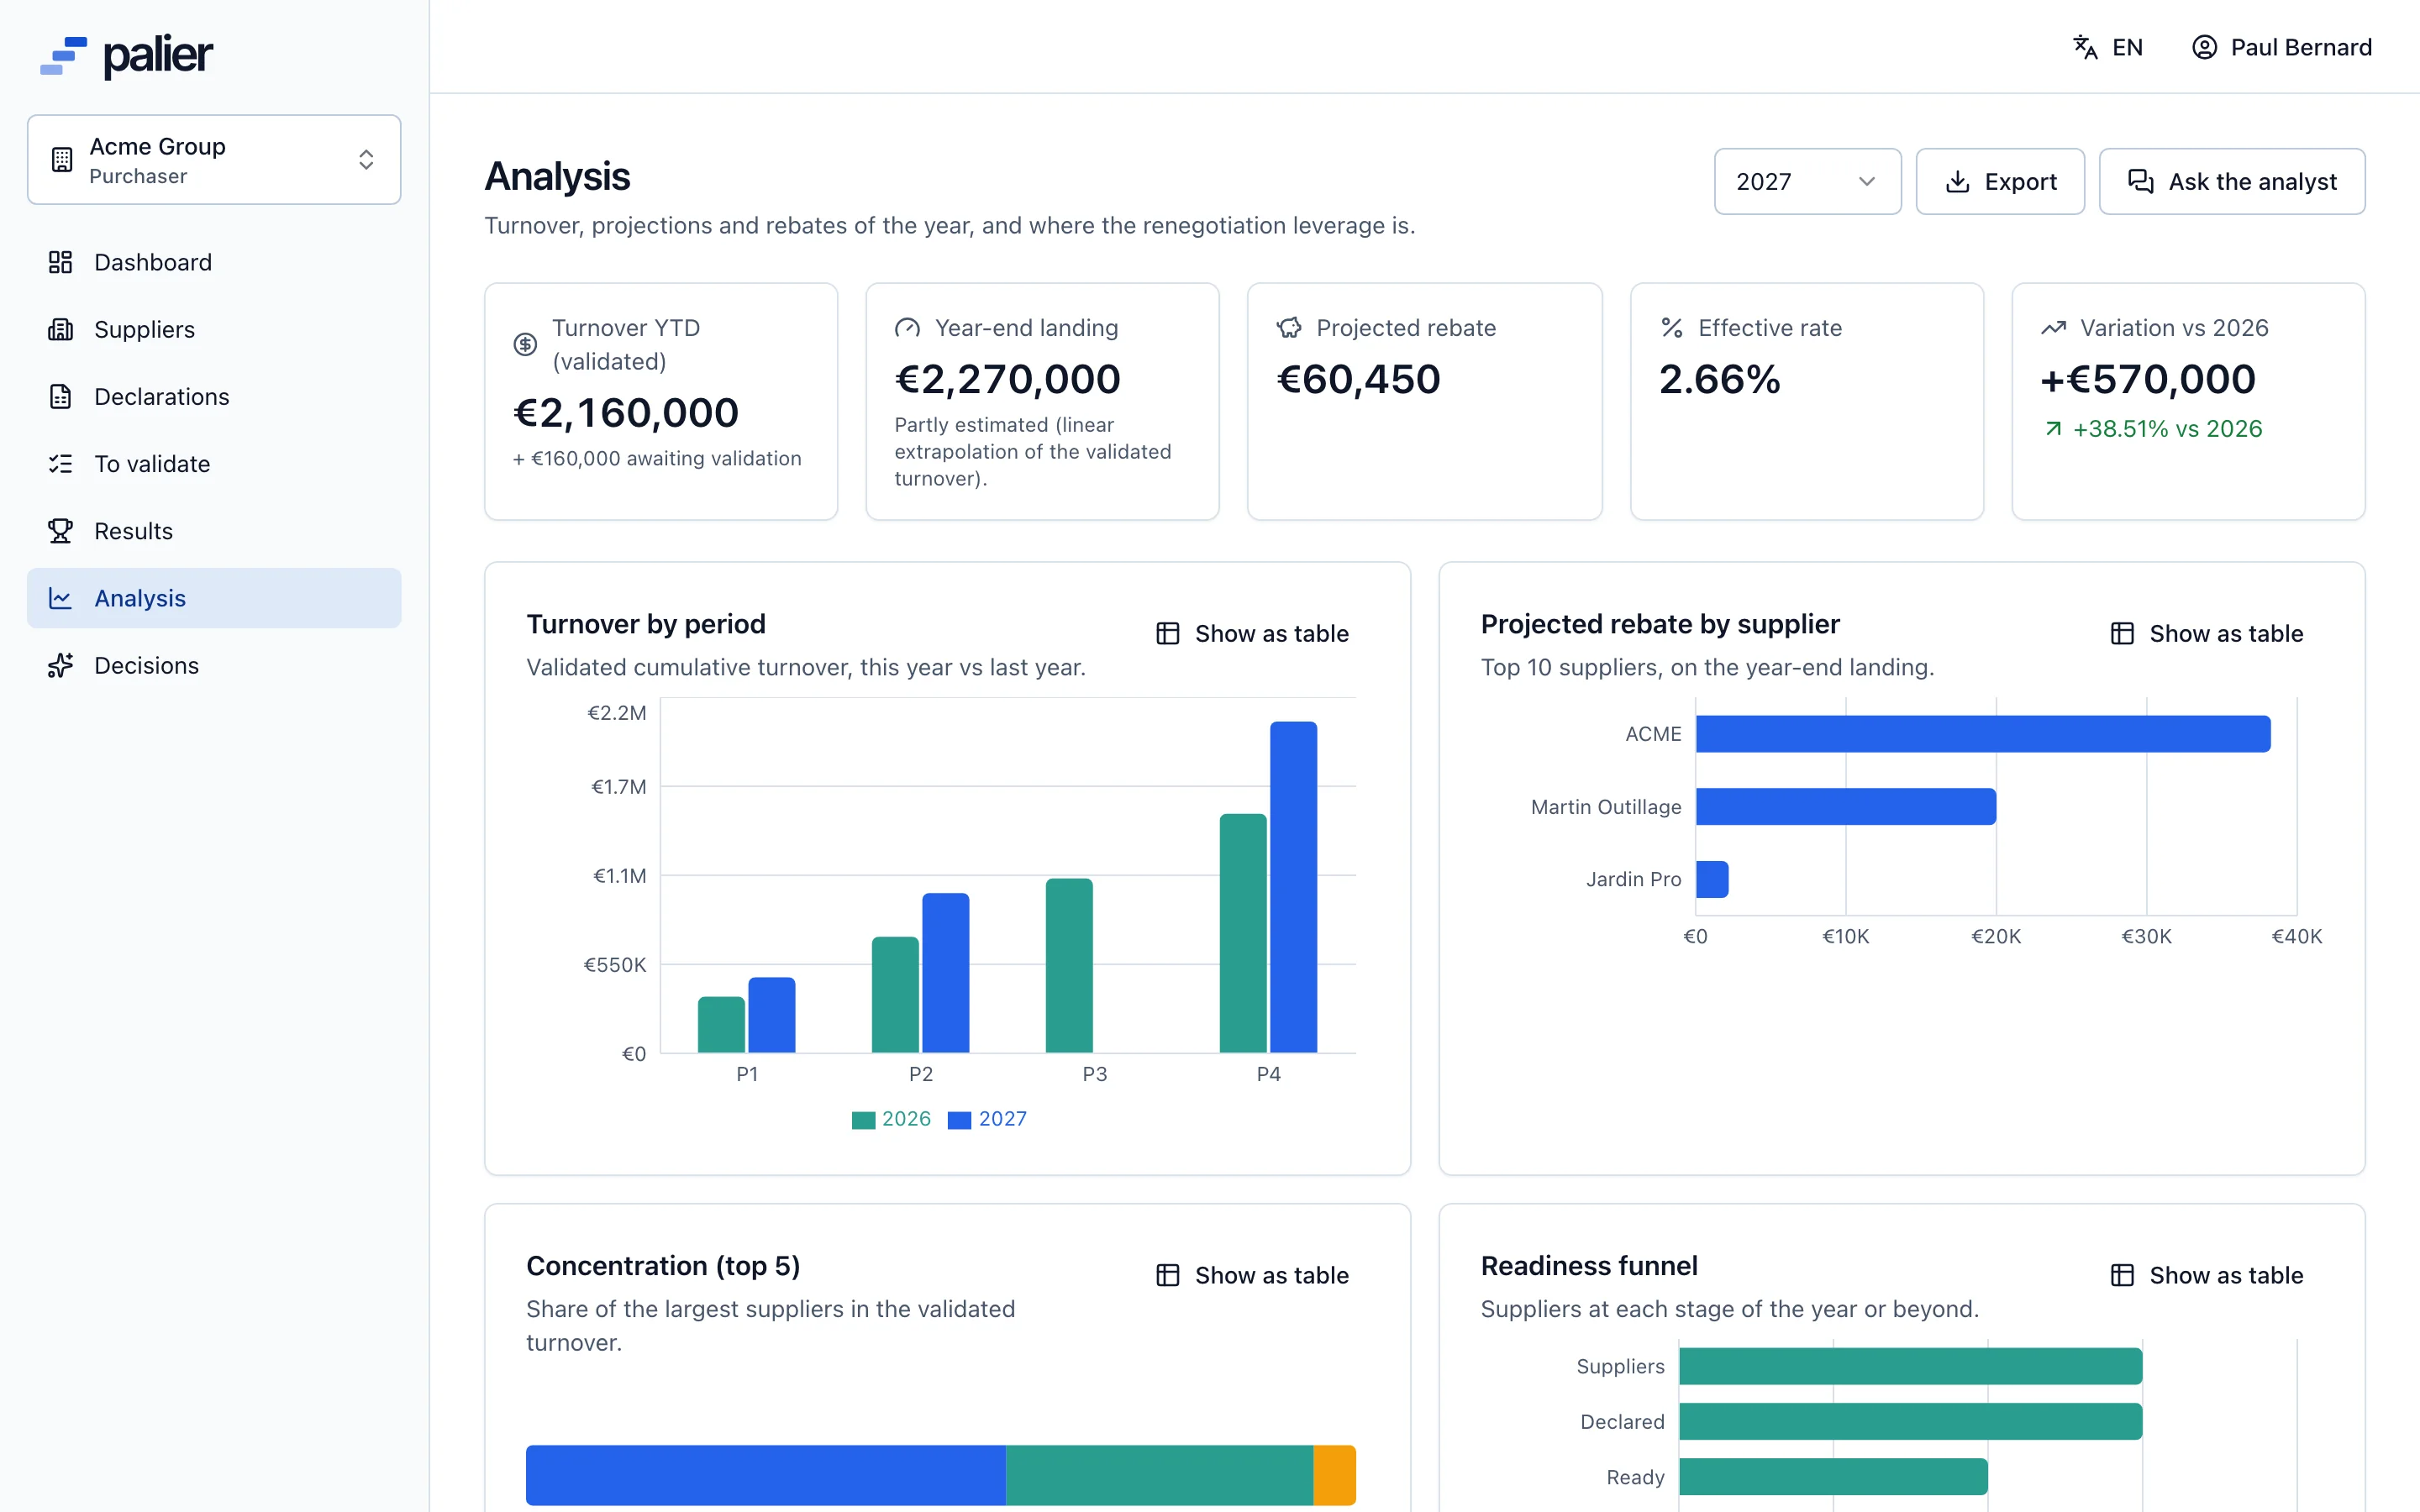Open the Declarations page
This screenshot has width=2420, height=1512.
click(214, 396)
